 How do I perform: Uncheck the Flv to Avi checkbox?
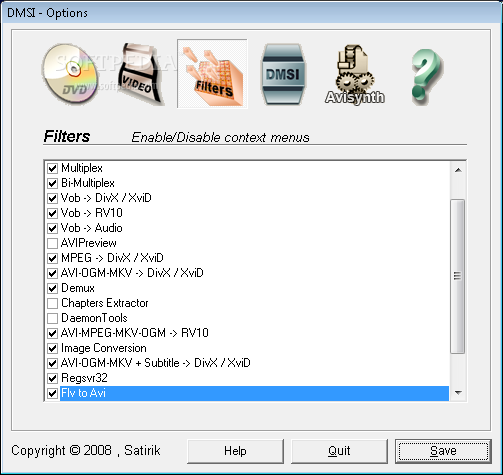coord(52,393)
